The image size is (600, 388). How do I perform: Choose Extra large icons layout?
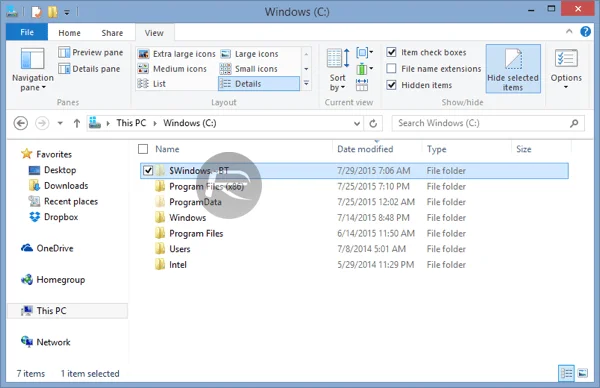pos(177,54)
